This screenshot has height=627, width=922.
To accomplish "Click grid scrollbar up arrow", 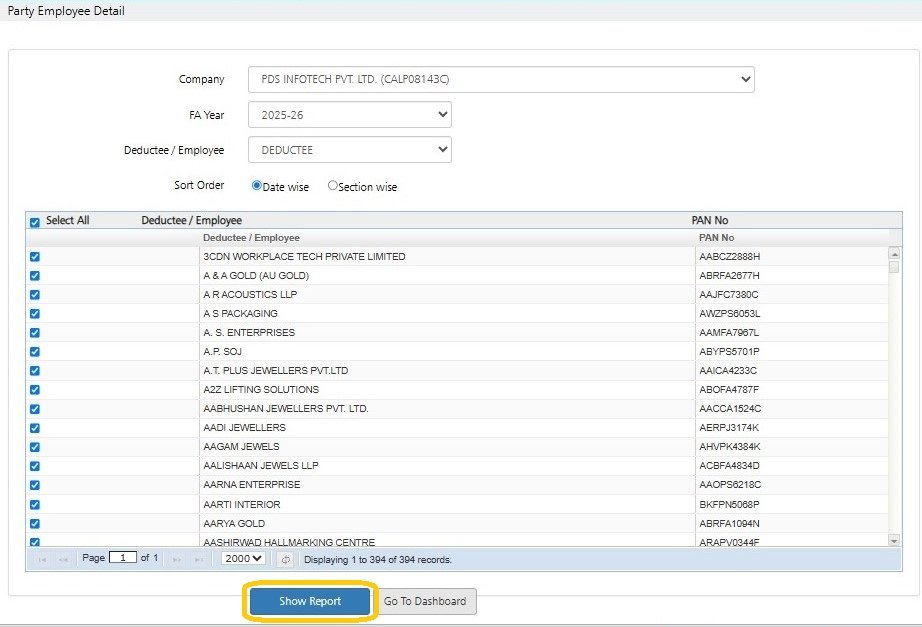I will click(894, 254).
